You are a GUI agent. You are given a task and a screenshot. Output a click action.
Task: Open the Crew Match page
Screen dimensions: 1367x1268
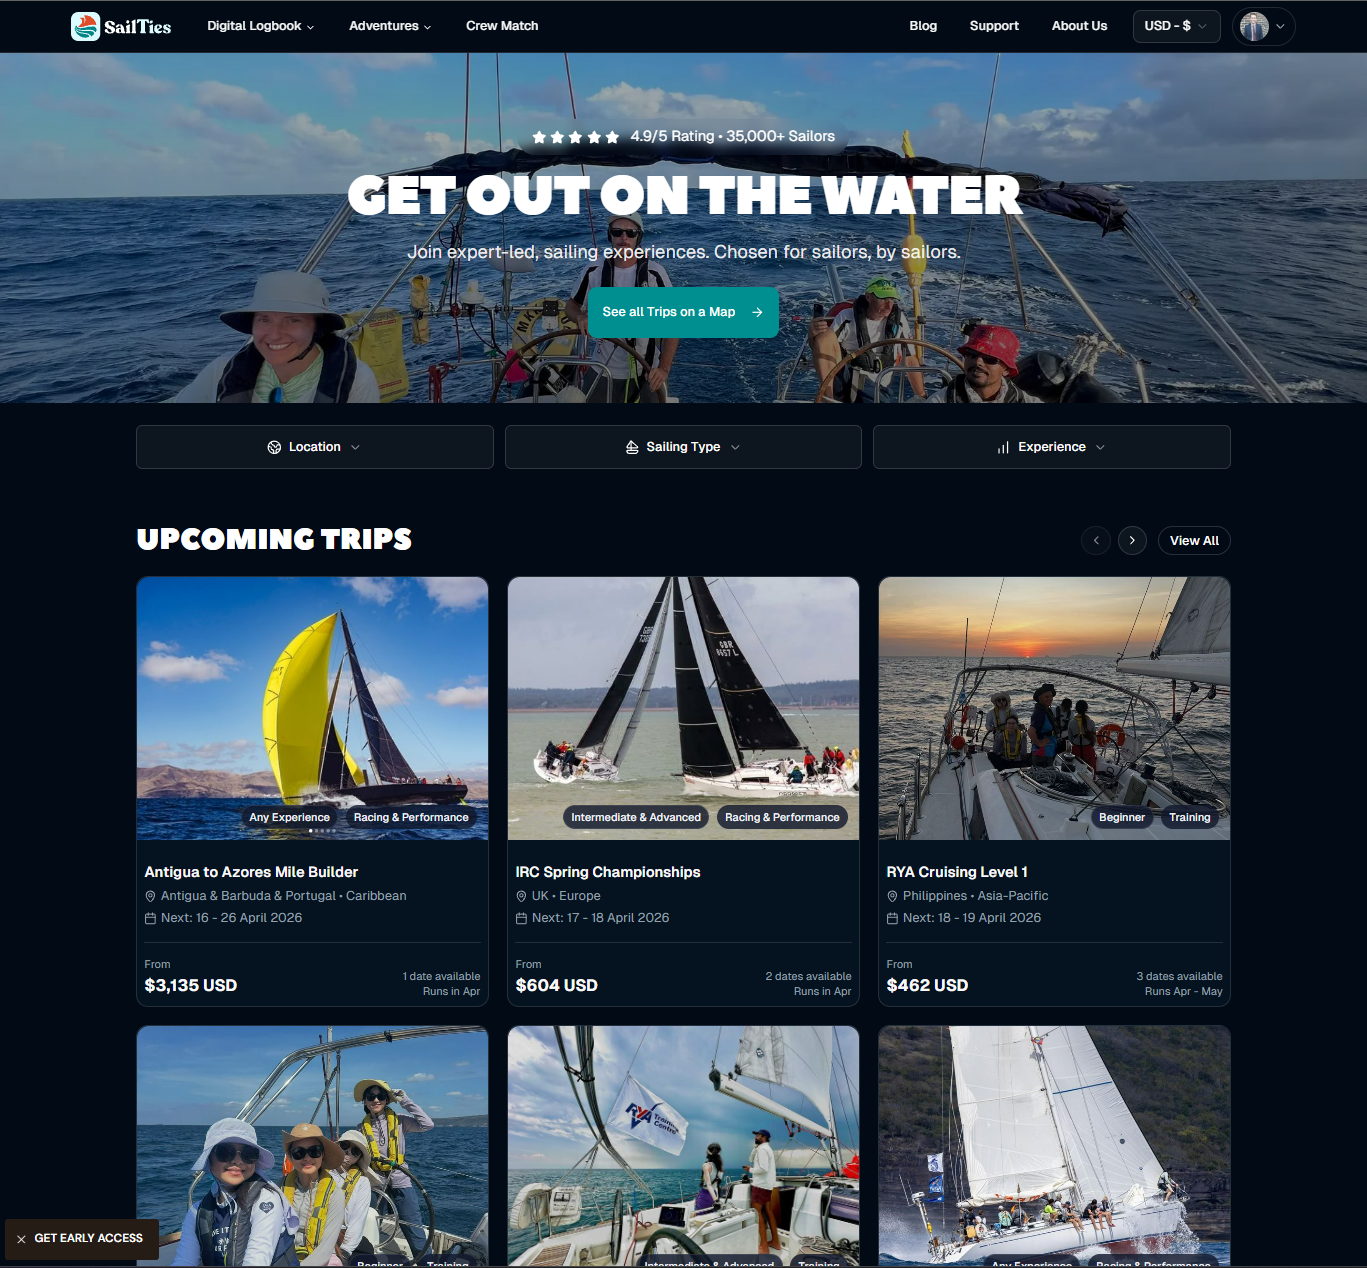tap(502, 26)
